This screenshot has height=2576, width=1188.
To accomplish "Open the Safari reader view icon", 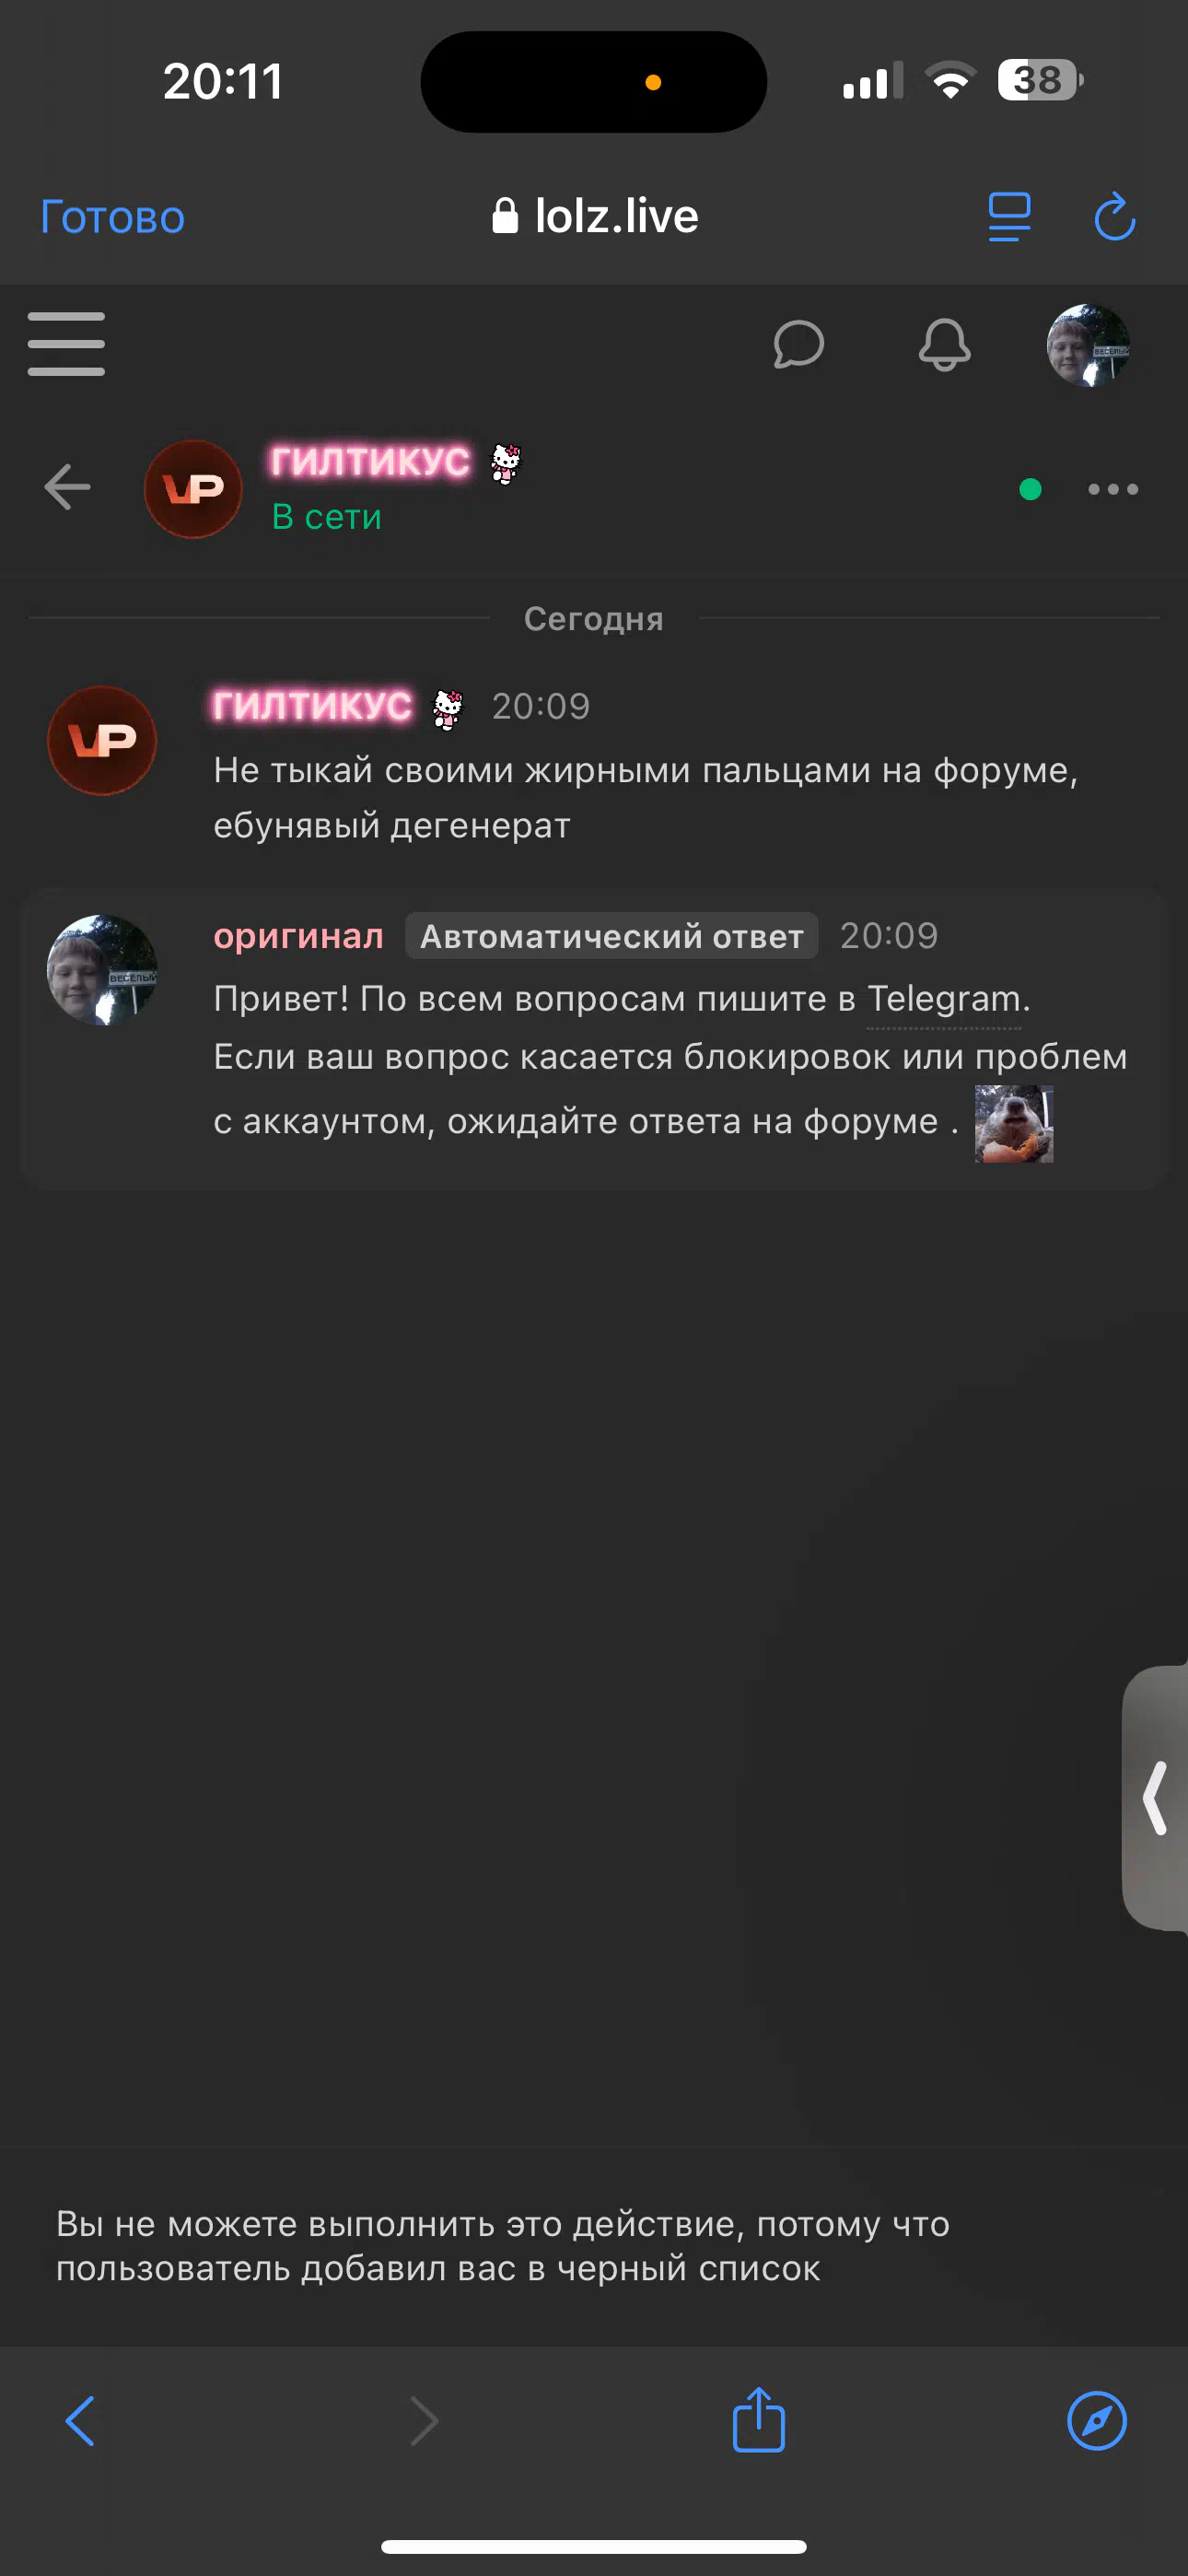I will 1009,217.
